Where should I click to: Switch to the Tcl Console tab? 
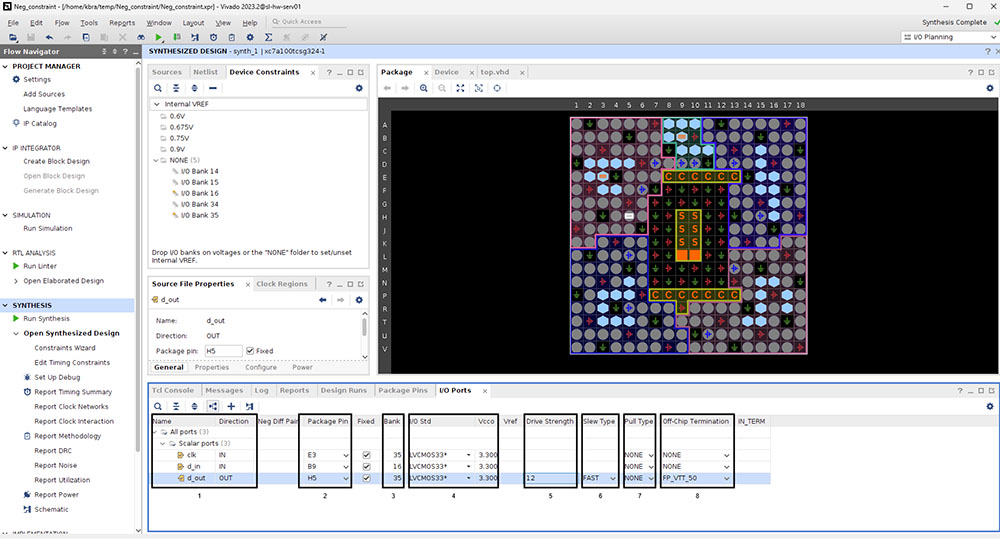[x=173, y=390]
